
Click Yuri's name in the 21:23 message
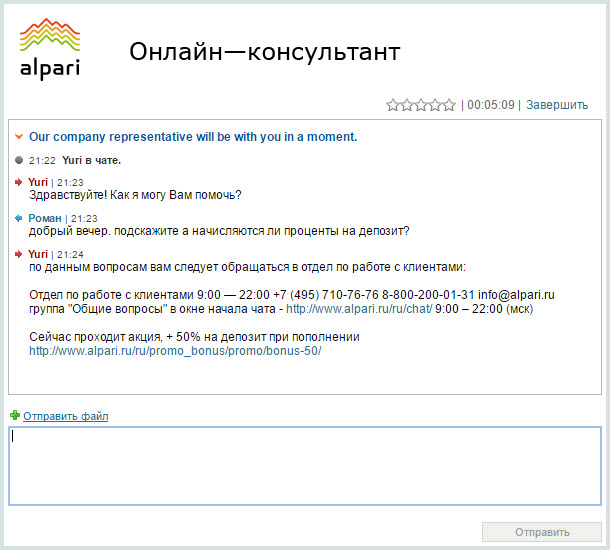click(38, 182)
